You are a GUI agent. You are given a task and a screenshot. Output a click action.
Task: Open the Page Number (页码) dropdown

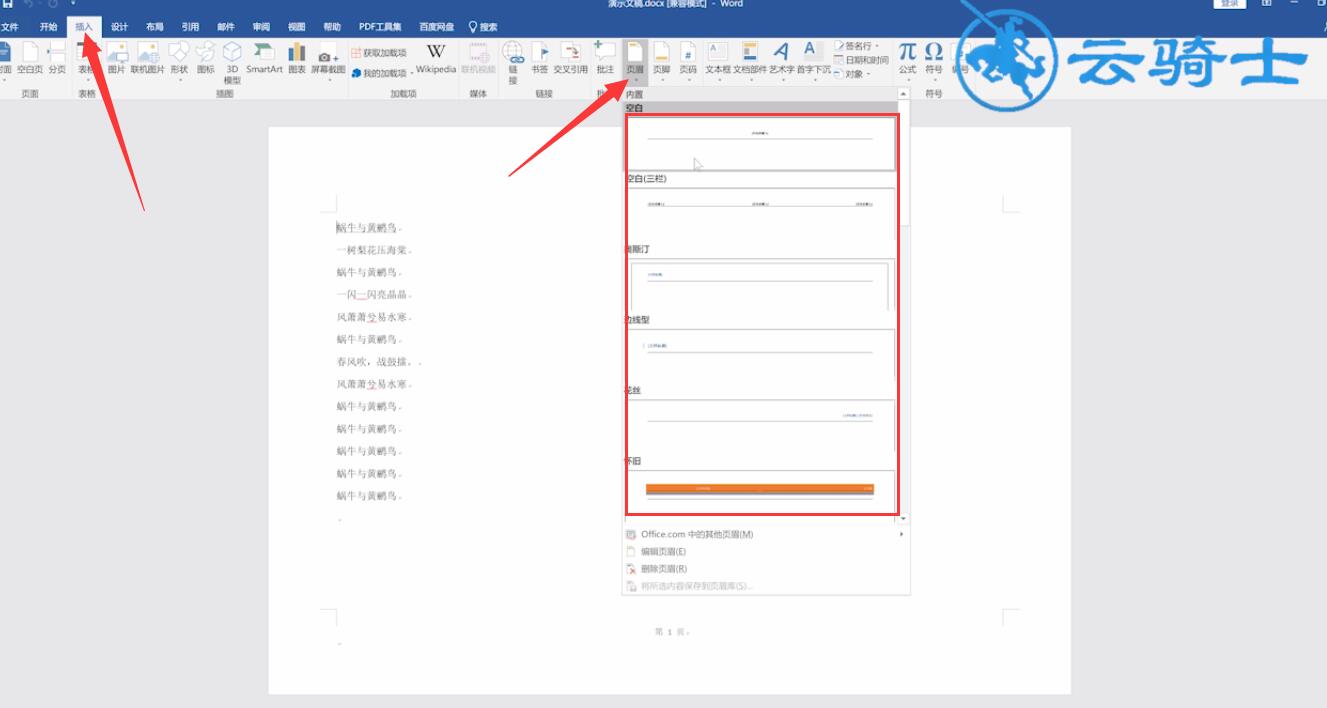tap(688, 61)
